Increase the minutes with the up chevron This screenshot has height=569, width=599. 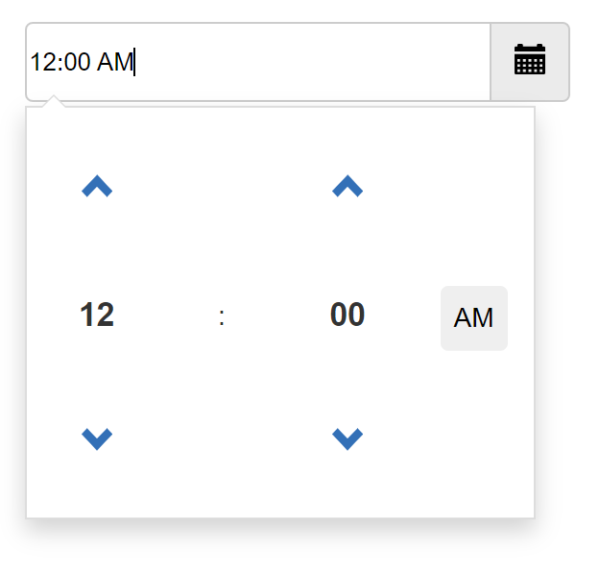tap(347, 186)
